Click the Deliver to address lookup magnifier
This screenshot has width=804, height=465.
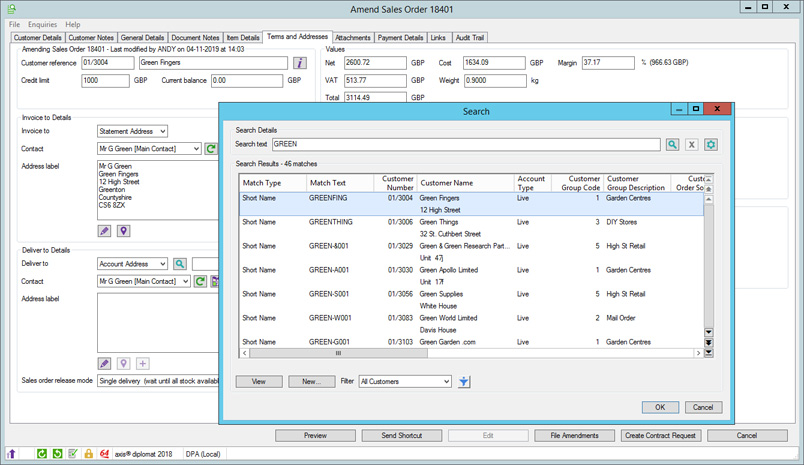pyautogui.click(x=180, y=264)
